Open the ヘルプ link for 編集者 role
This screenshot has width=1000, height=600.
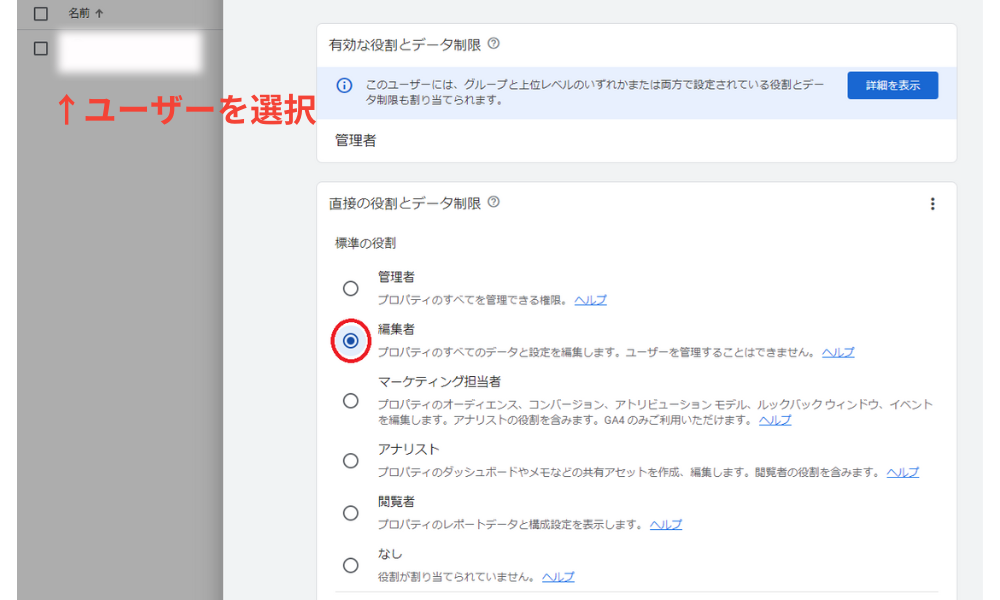[838, 352]
